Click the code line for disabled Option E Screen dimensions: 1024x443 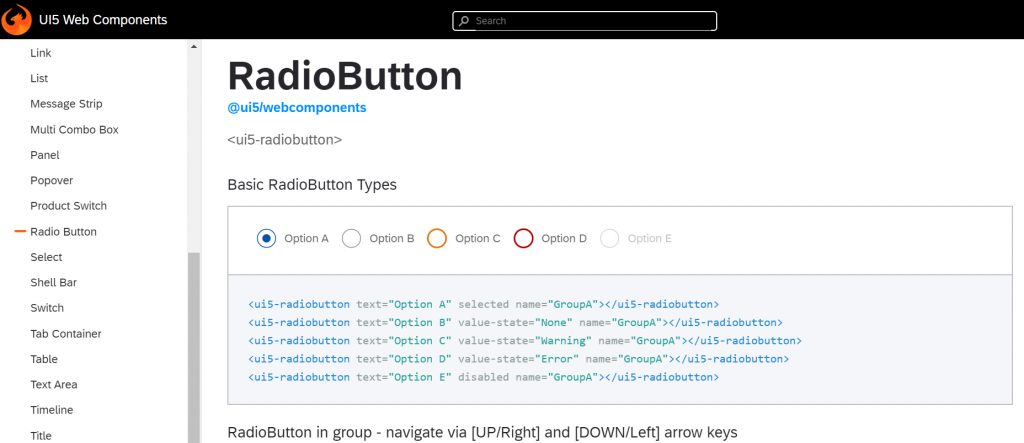[x=484, y=378]
